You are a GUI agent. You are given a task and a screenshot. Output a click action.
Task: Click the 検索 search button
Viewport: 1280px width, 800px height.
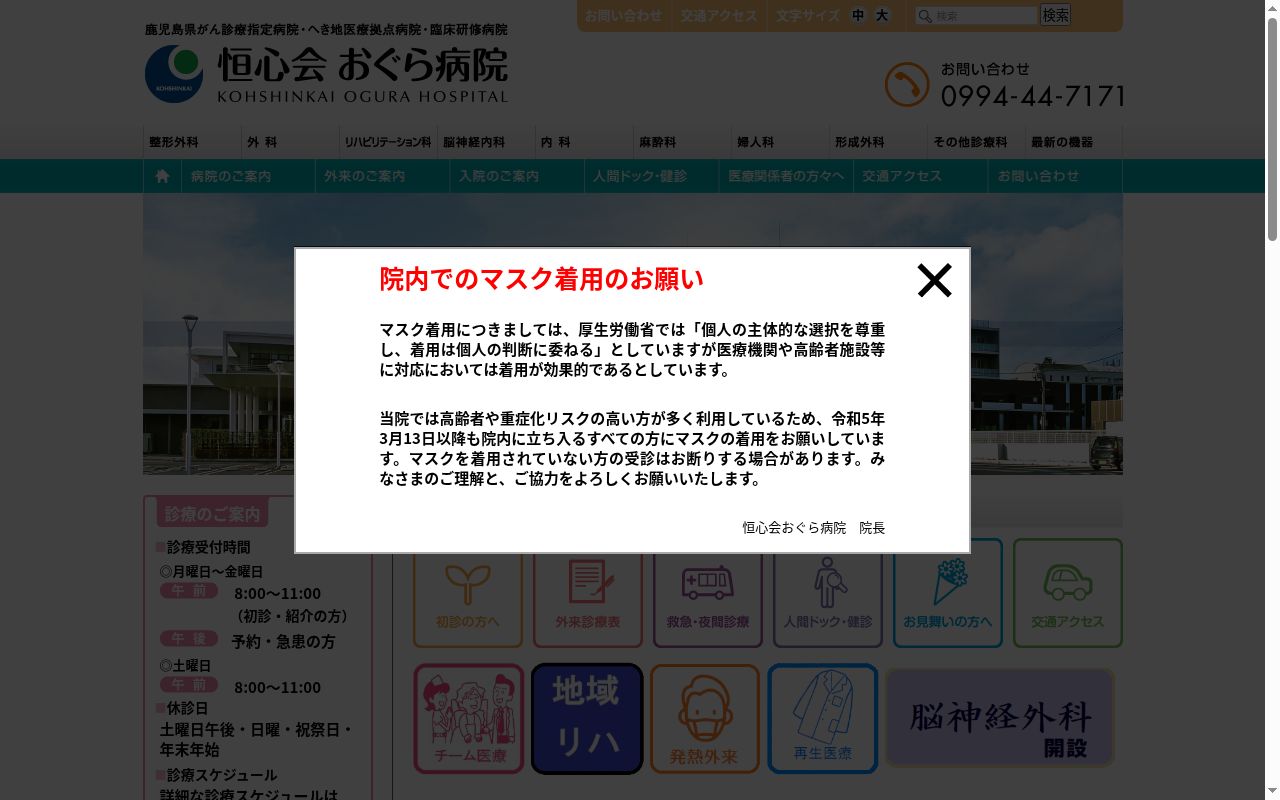(x=1055, y=15)
